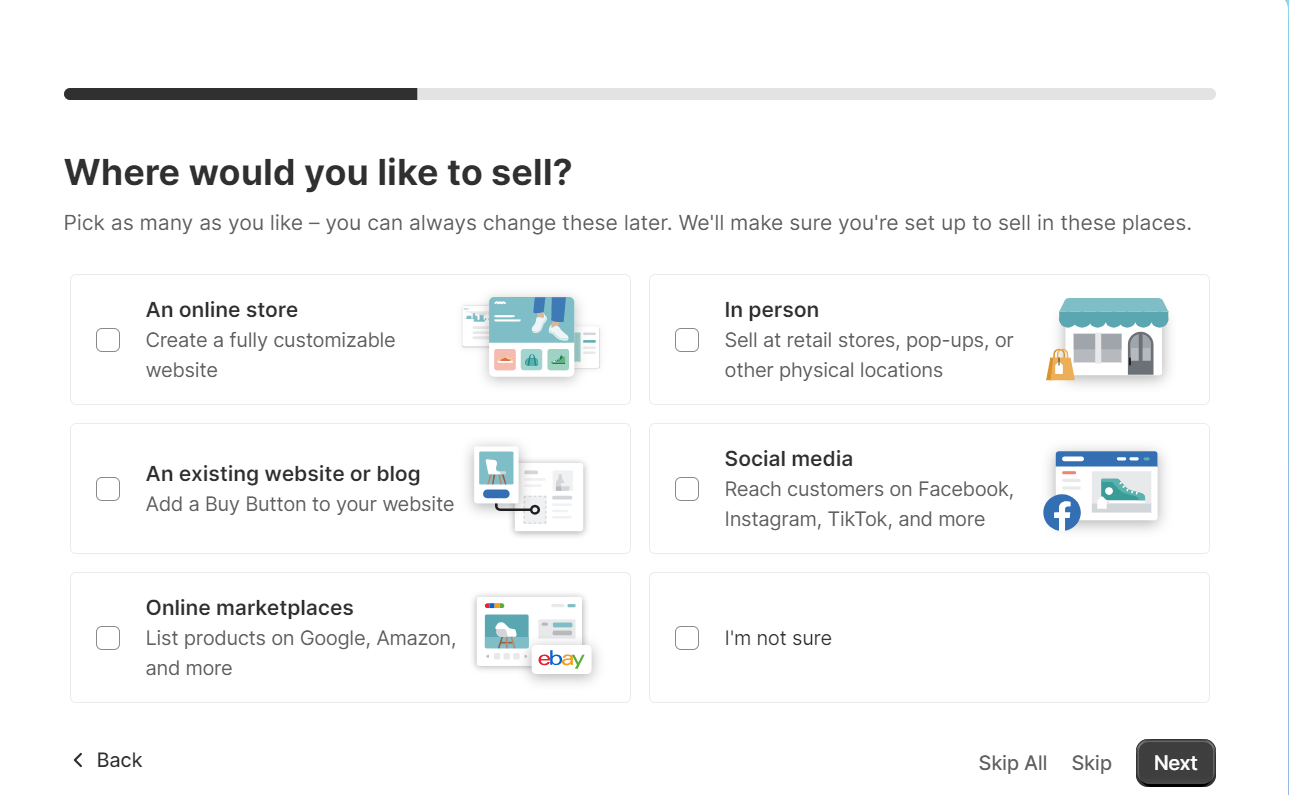Select the Online marketplaces card title

point(249,608)
